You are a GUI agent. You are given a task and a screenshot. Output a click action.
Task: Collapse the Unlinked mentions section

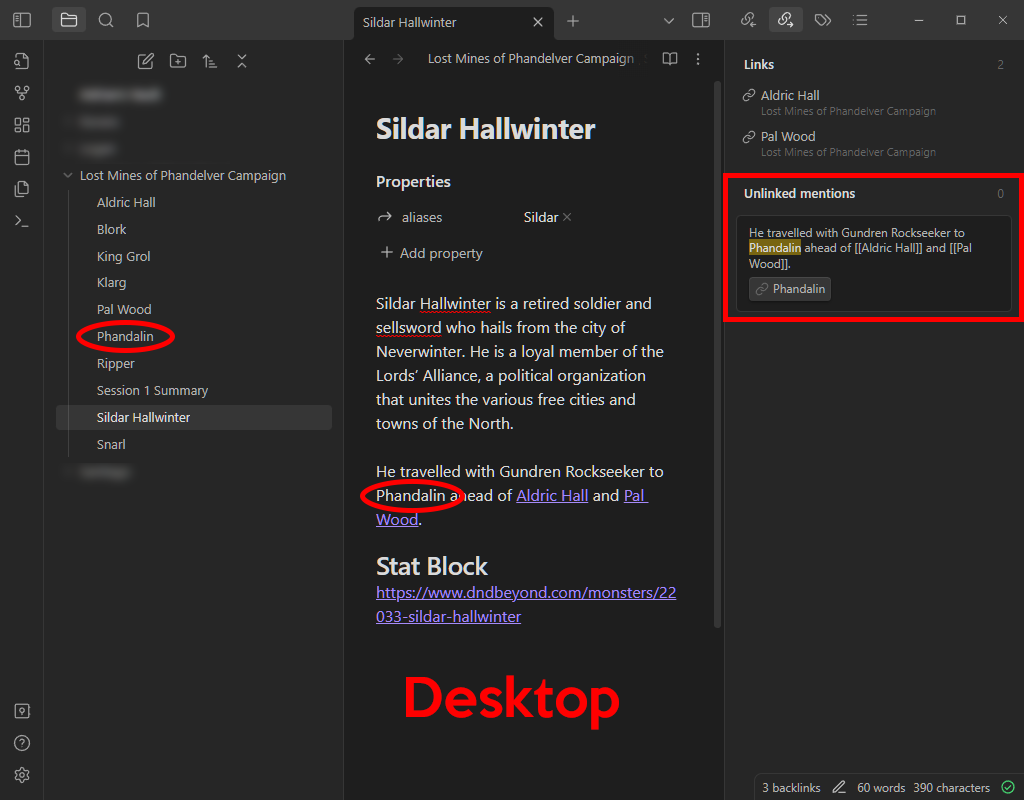(x=799, y=193)
